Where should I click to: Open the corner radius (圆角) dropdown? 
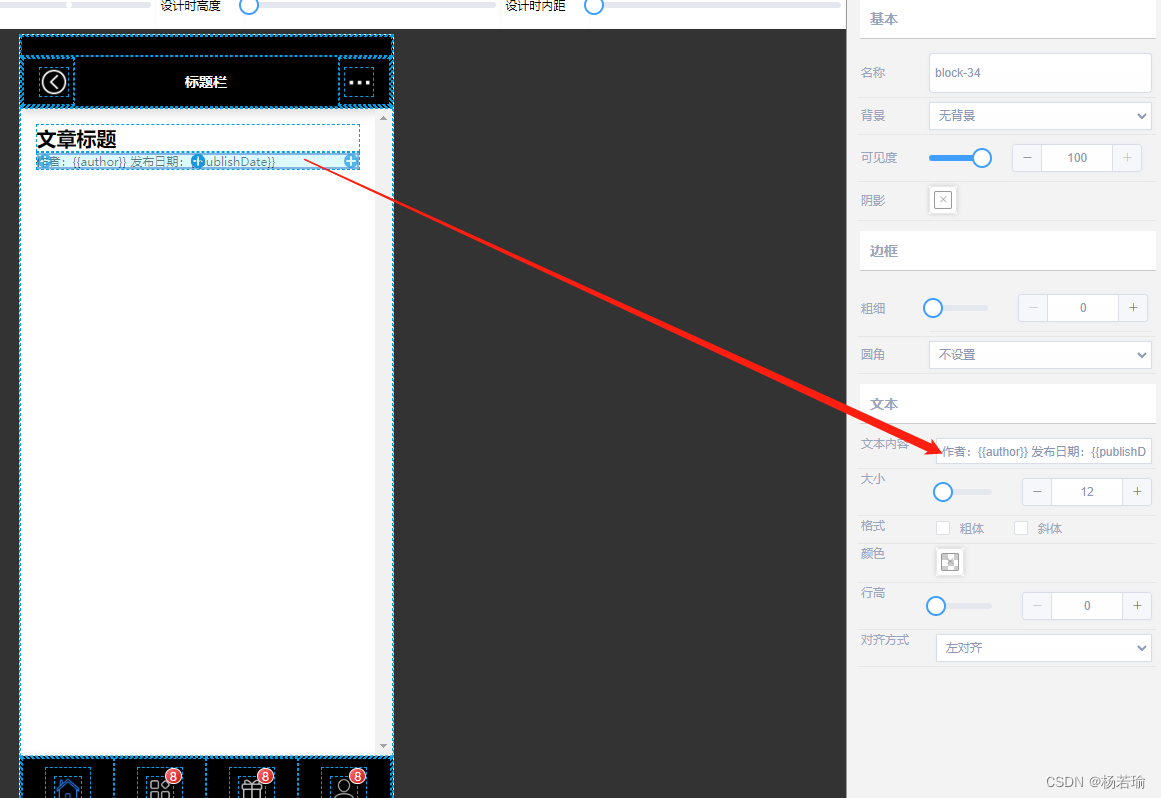click(x=1040, y=355)
